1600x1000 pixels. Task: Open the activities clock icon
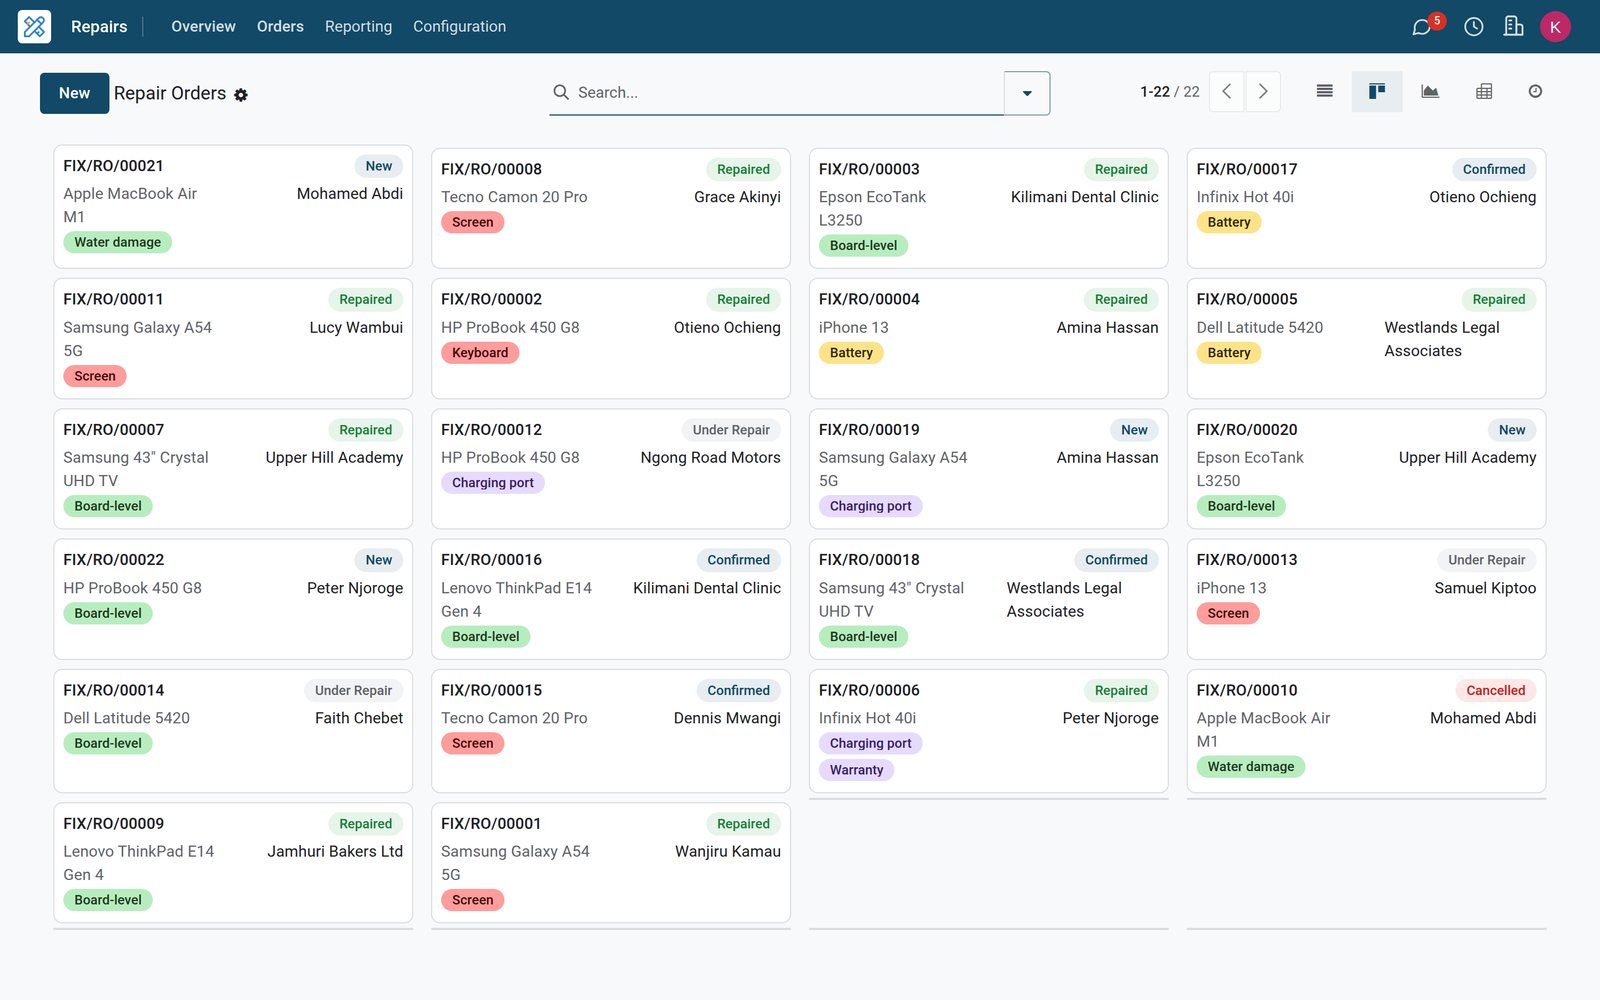click(1473, 27)
